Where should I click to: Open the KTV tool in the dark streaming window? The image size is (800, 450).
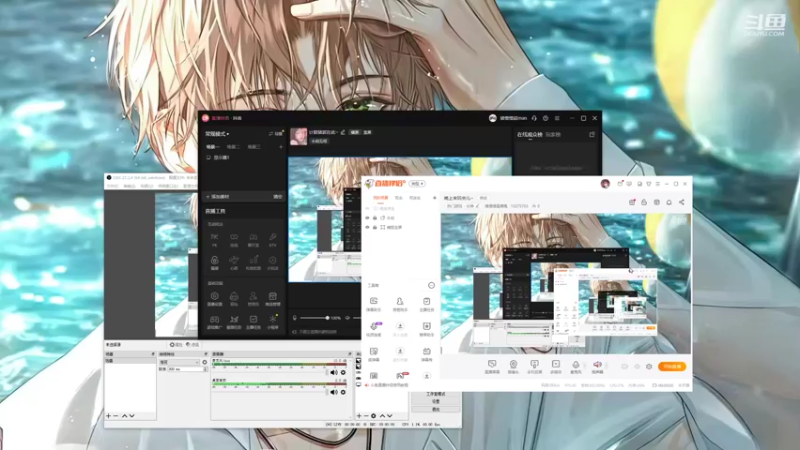pos(272,239)
